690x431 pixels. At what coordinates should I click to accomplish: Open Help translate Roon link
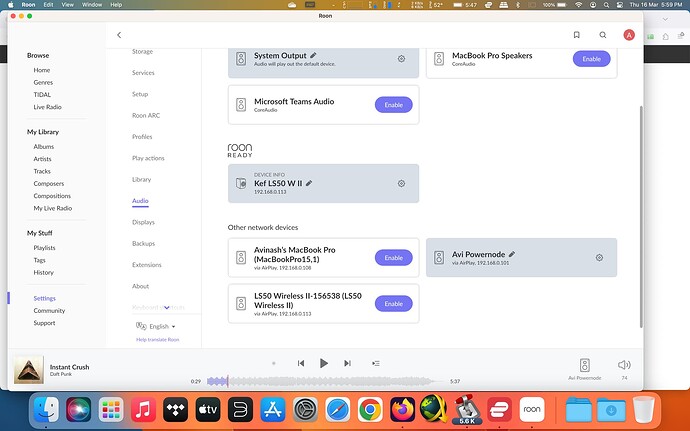(x=158, y=339)
